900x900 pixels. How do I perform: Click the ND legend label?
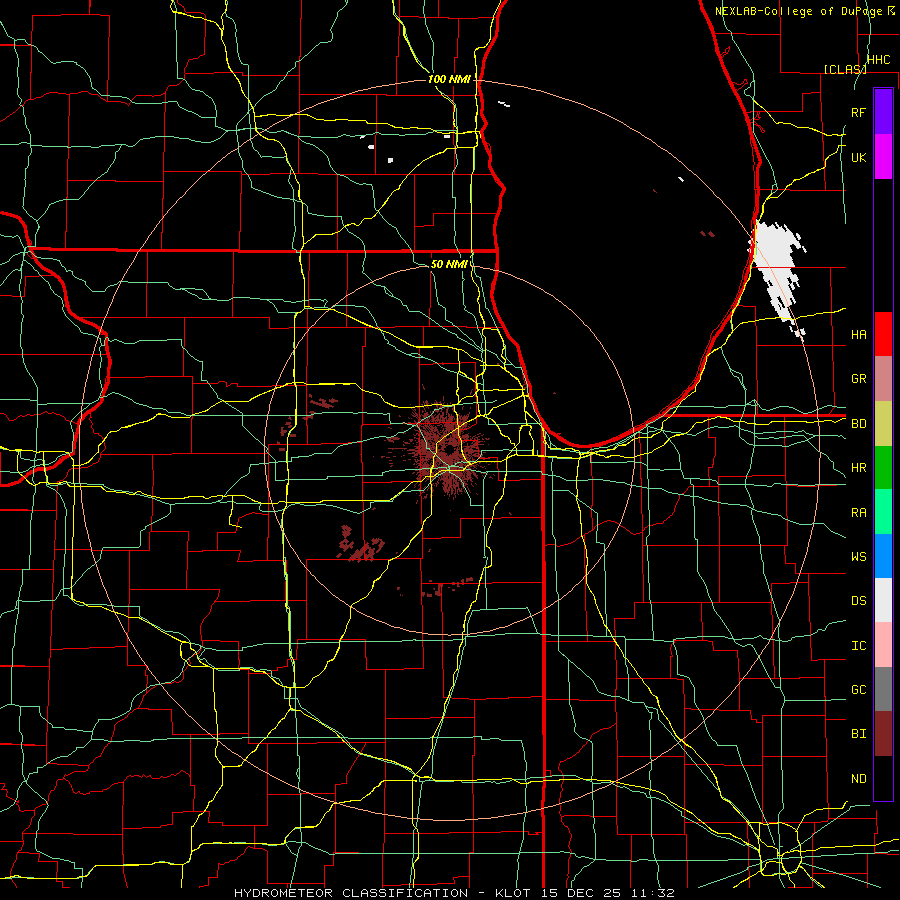[859, 778]
